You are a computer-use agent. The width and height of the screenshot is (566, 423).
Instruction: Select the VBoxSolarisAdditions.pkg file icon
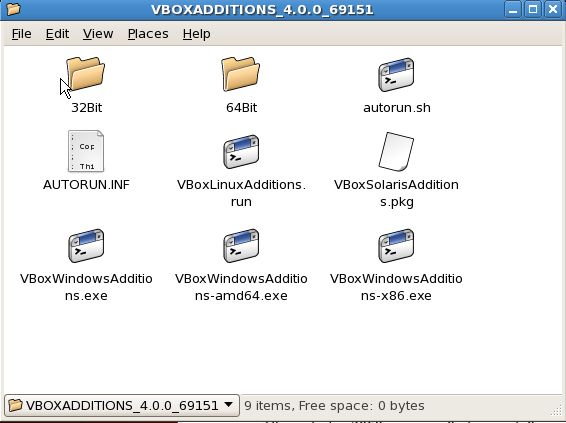click(x=396, y=151)
